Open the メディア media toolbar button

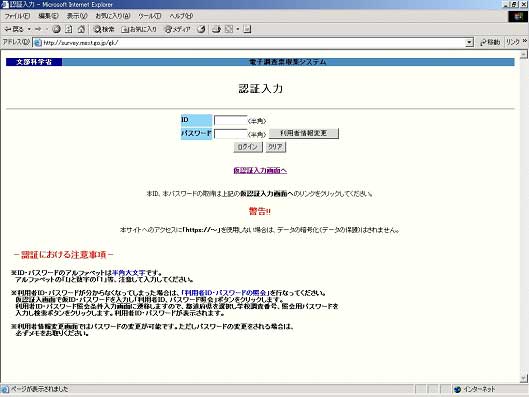(x=177, y=29)
